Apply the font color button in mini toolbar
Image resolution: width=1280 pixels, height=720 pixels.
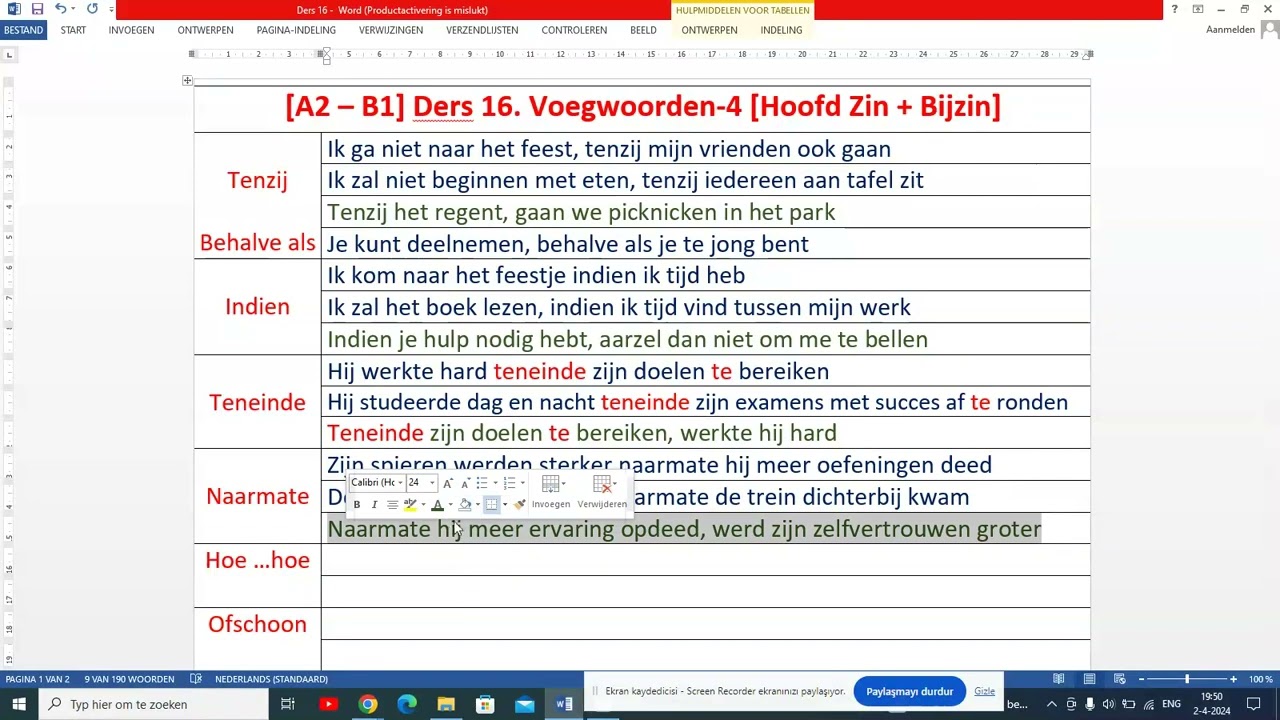437,505
